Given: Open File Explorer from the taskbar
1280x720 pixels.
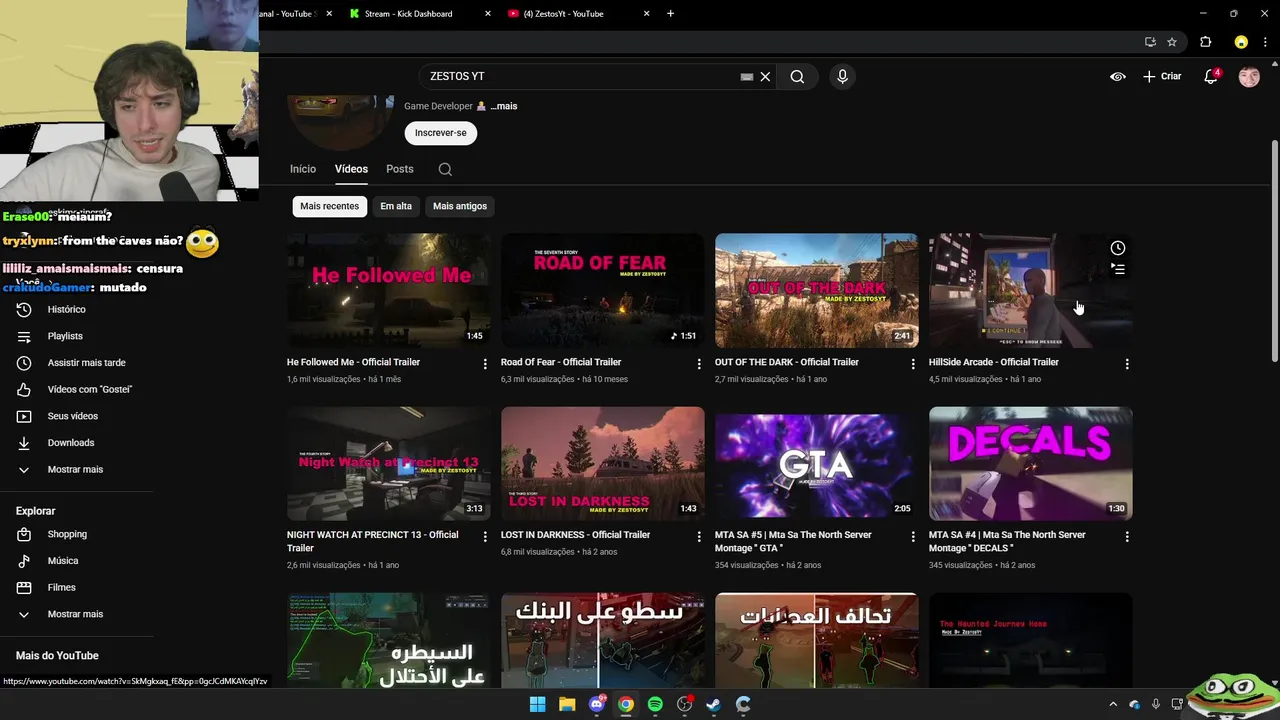Looking at the screenshot, I should tap(567, 704).
